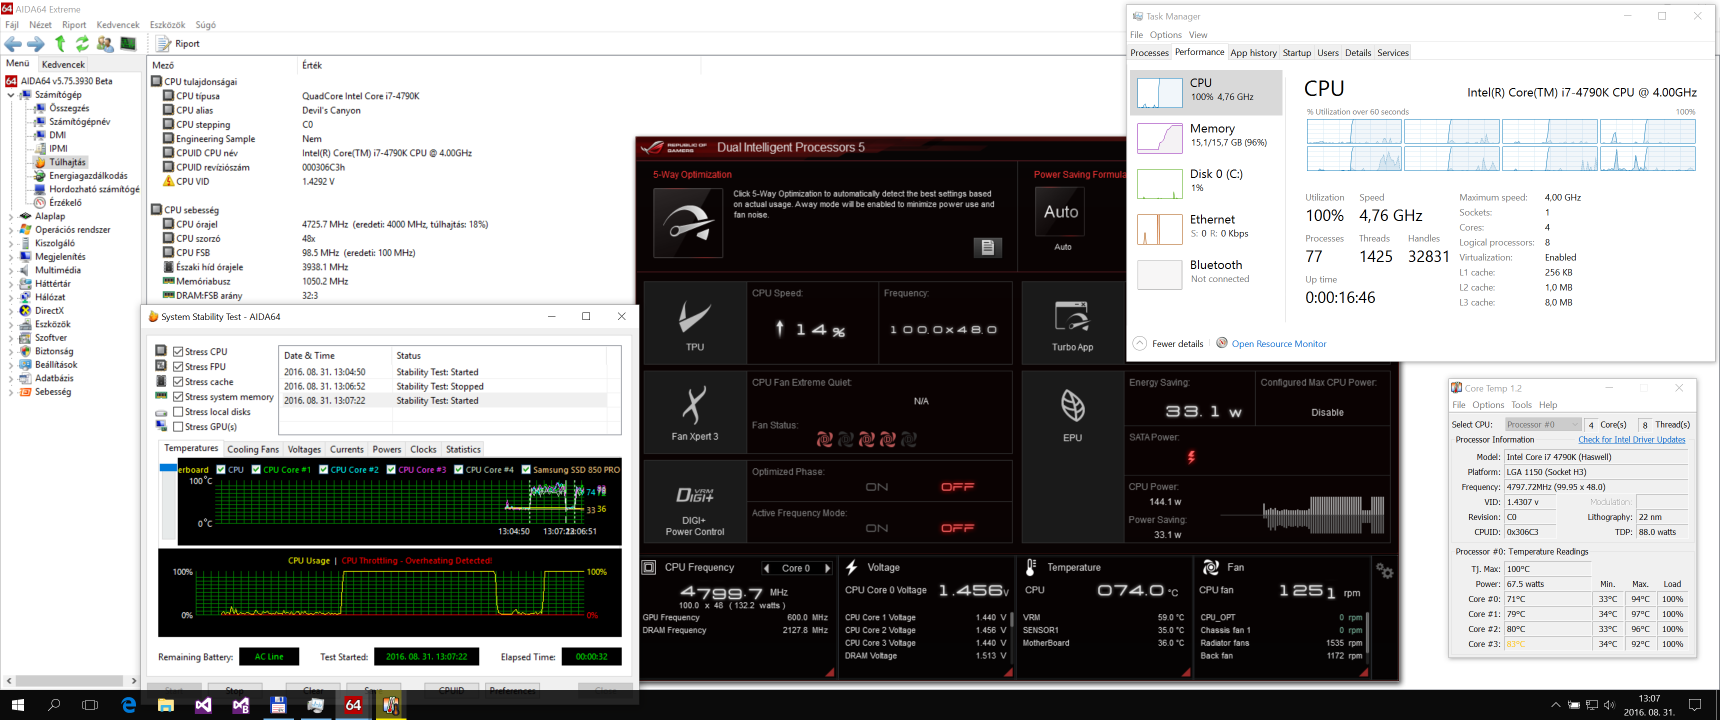The height and width of the screenshot is (720, 1720).
Task: Expand the Alaplap tree node
Action: click(x=11, y=216)
